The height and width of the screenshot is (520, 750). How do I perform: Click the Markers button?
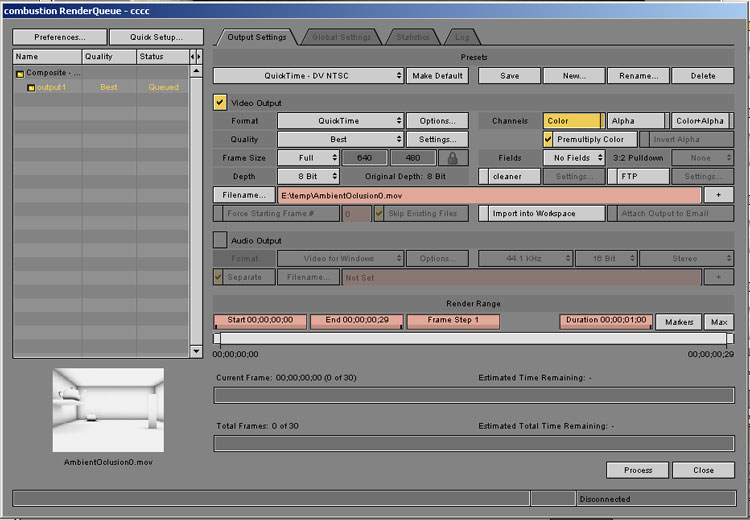pos(679,322)
